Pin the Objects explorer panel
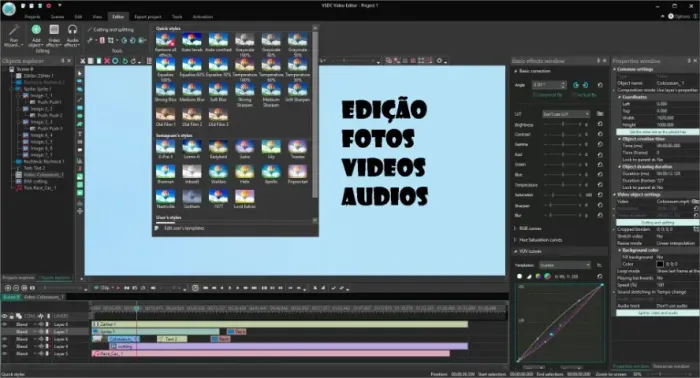700x378 pixels. [x=62, y=61]
